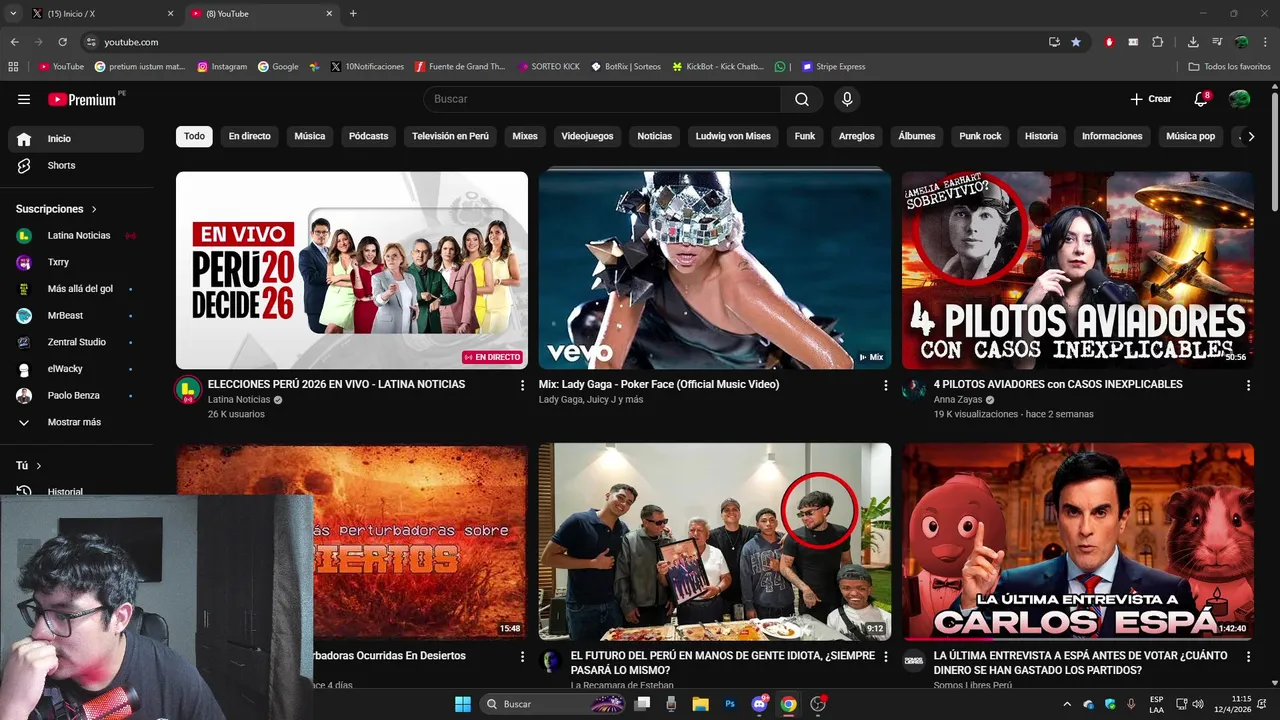Viewport: 1280px width, 720px height.
Task: Open the account avatar menu
Action: point(1239,99)
